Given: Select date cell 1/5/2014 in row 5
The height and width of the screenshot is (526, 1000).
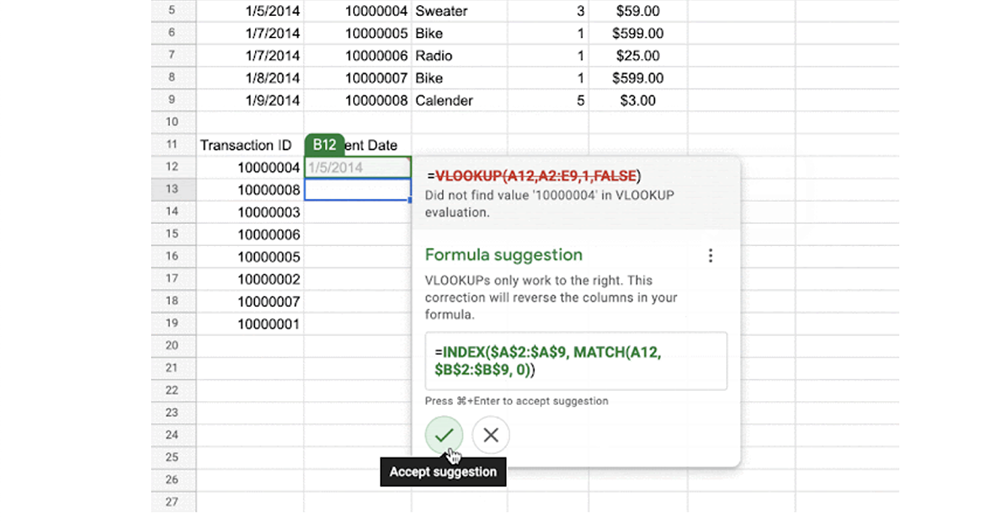Looking at the screenshot, I should click(x=250, y=11).
